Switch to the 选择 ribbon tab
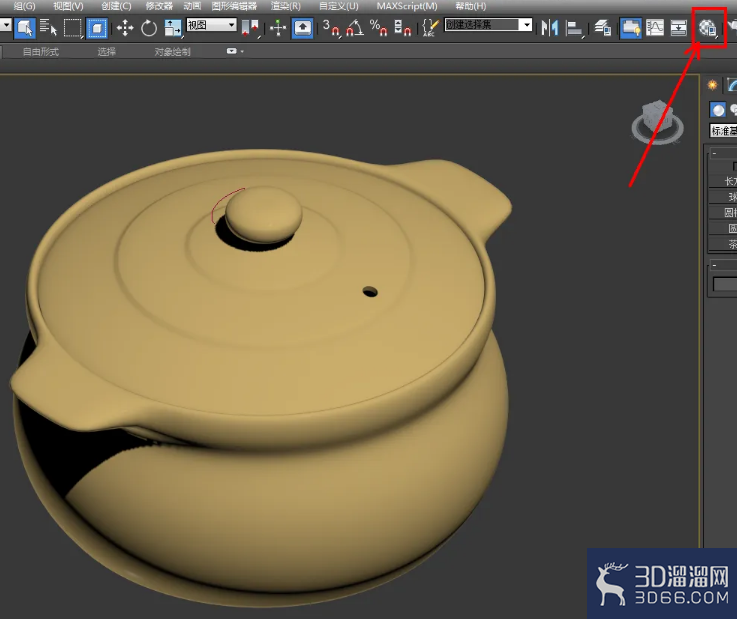The height and width of the screenshot is (619, 737). click(x=106, y=52)
